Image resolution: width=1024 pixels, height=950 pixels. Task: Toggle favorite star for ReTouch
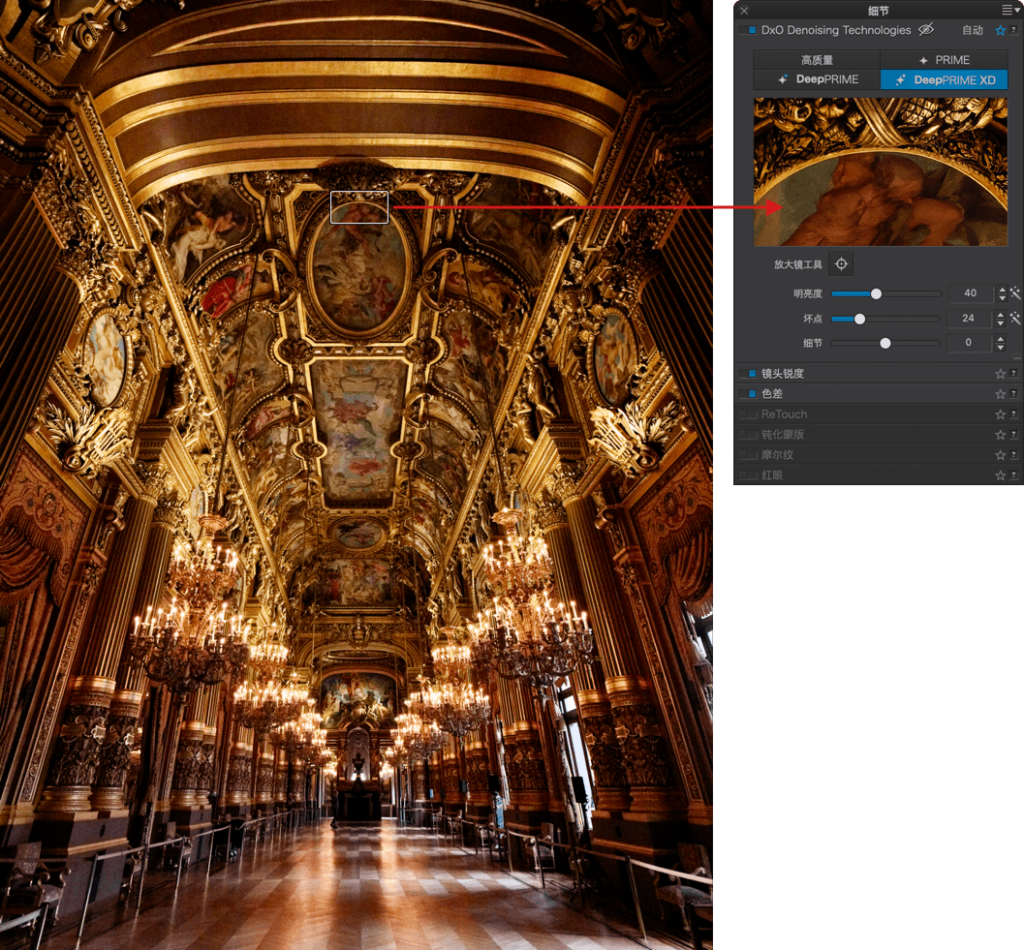[1000, 415]
